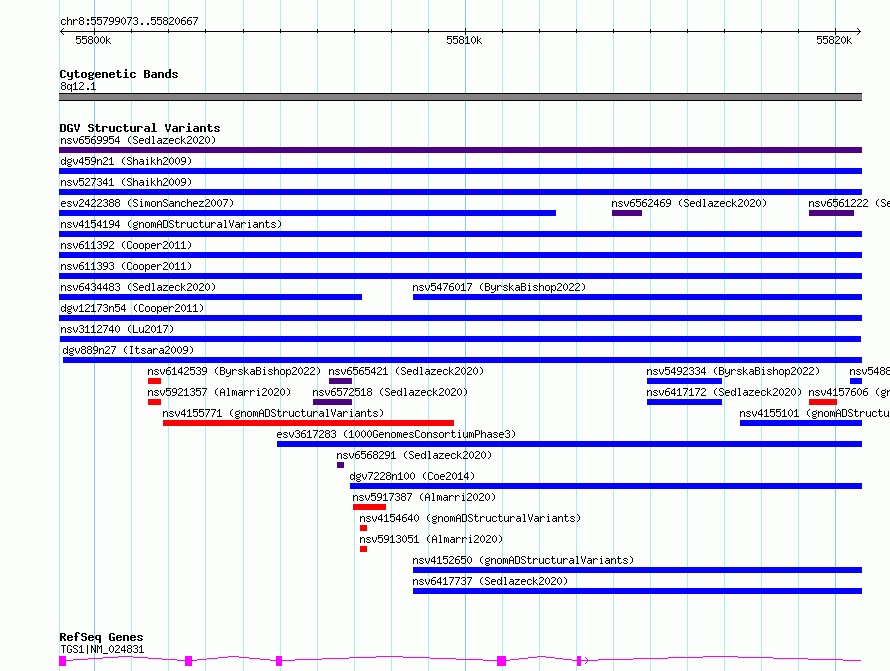This screenshot has width=890, height=671.
Task: Click red bar under nsv5921357
Action: click(154, 402)
